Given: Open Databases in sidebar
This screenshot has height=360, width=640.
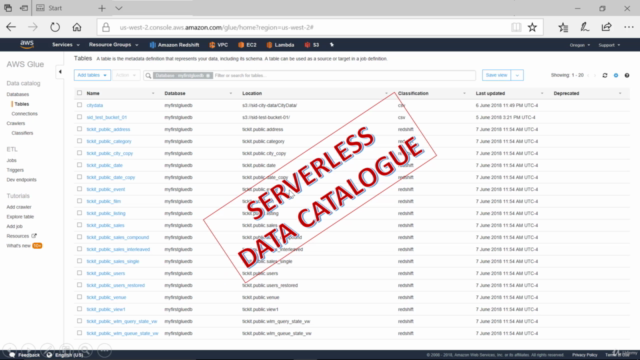Looking at the screenshot, I should pyautogui.click(x=18, y=94).
